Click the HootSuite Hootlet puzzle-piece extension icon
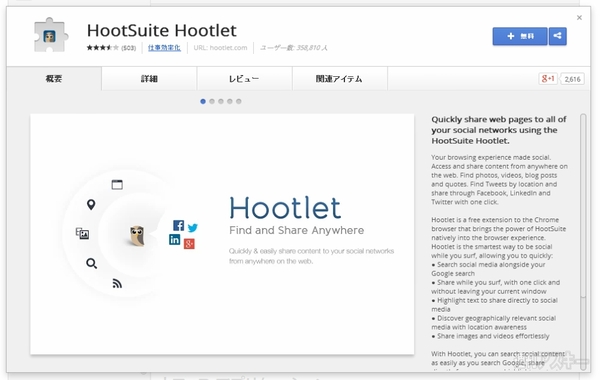Viewport: 600px width, 380px height. [x=51, y=35]
